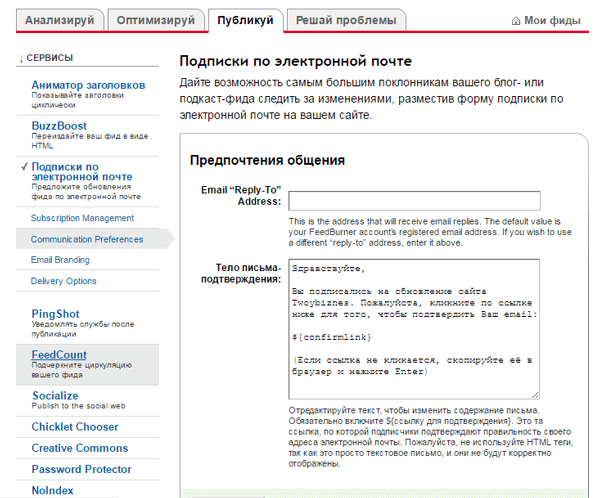Go to the Решай проблемы tab
Image resolution: width=600 pixels, height=498 pixels.
tap(346, 20)
